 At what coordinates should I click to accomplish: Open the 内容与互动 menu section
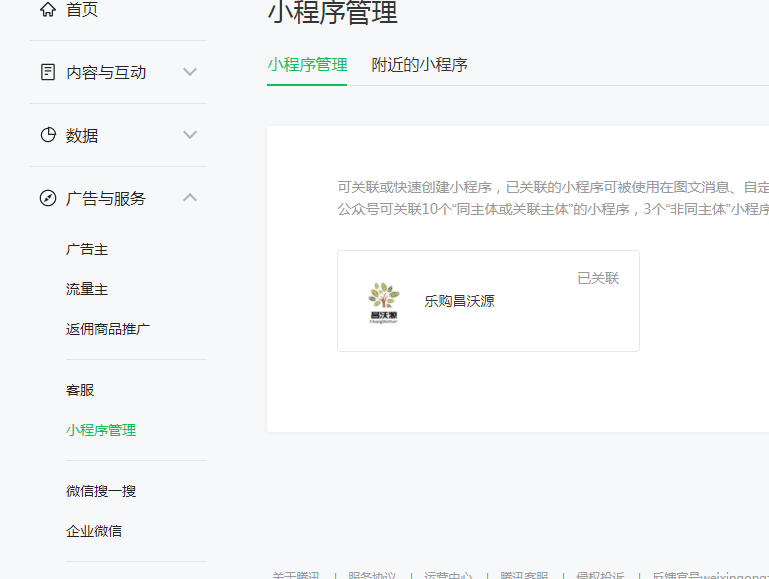(106, 72)
